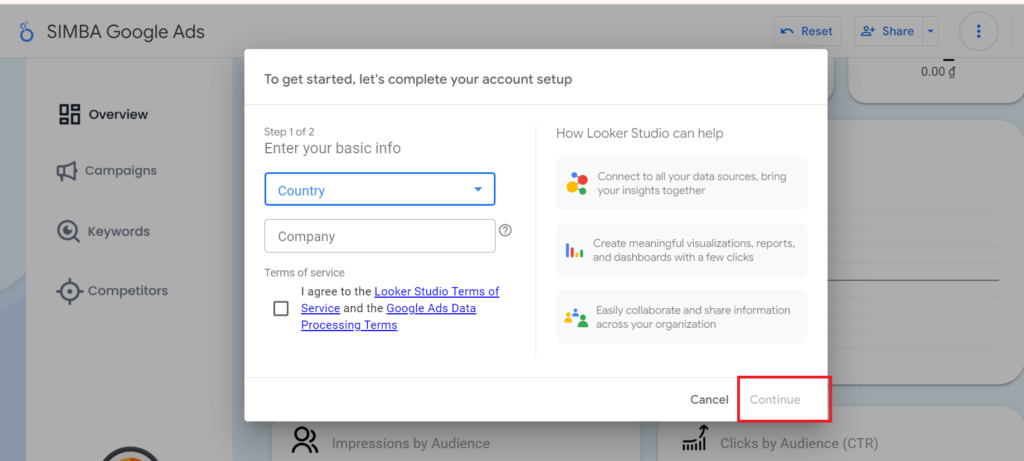This screenshot has height=461, width=1024.
Task: Open the Looker Studio Terms of Service link
Action: (x=436, y=292)
